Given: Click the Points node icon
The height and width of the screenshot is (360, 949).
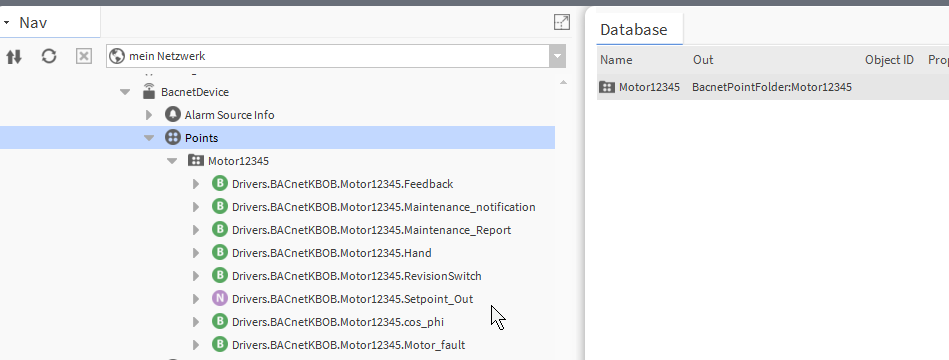Looking at the screenshot, I should (x=173, y=137).
